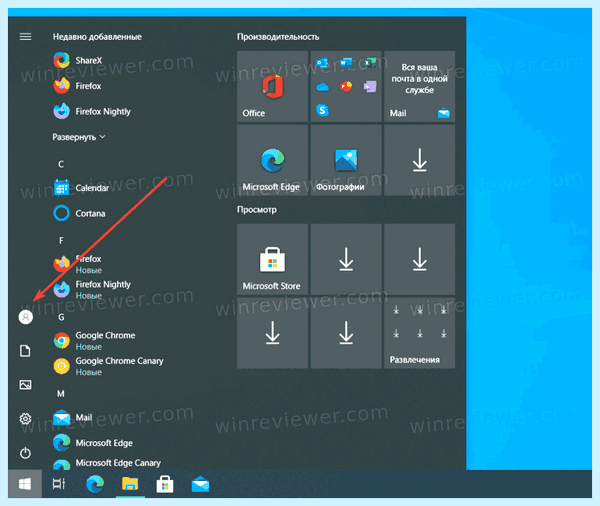Open the Фотографии tile

[x=346, y=160]
